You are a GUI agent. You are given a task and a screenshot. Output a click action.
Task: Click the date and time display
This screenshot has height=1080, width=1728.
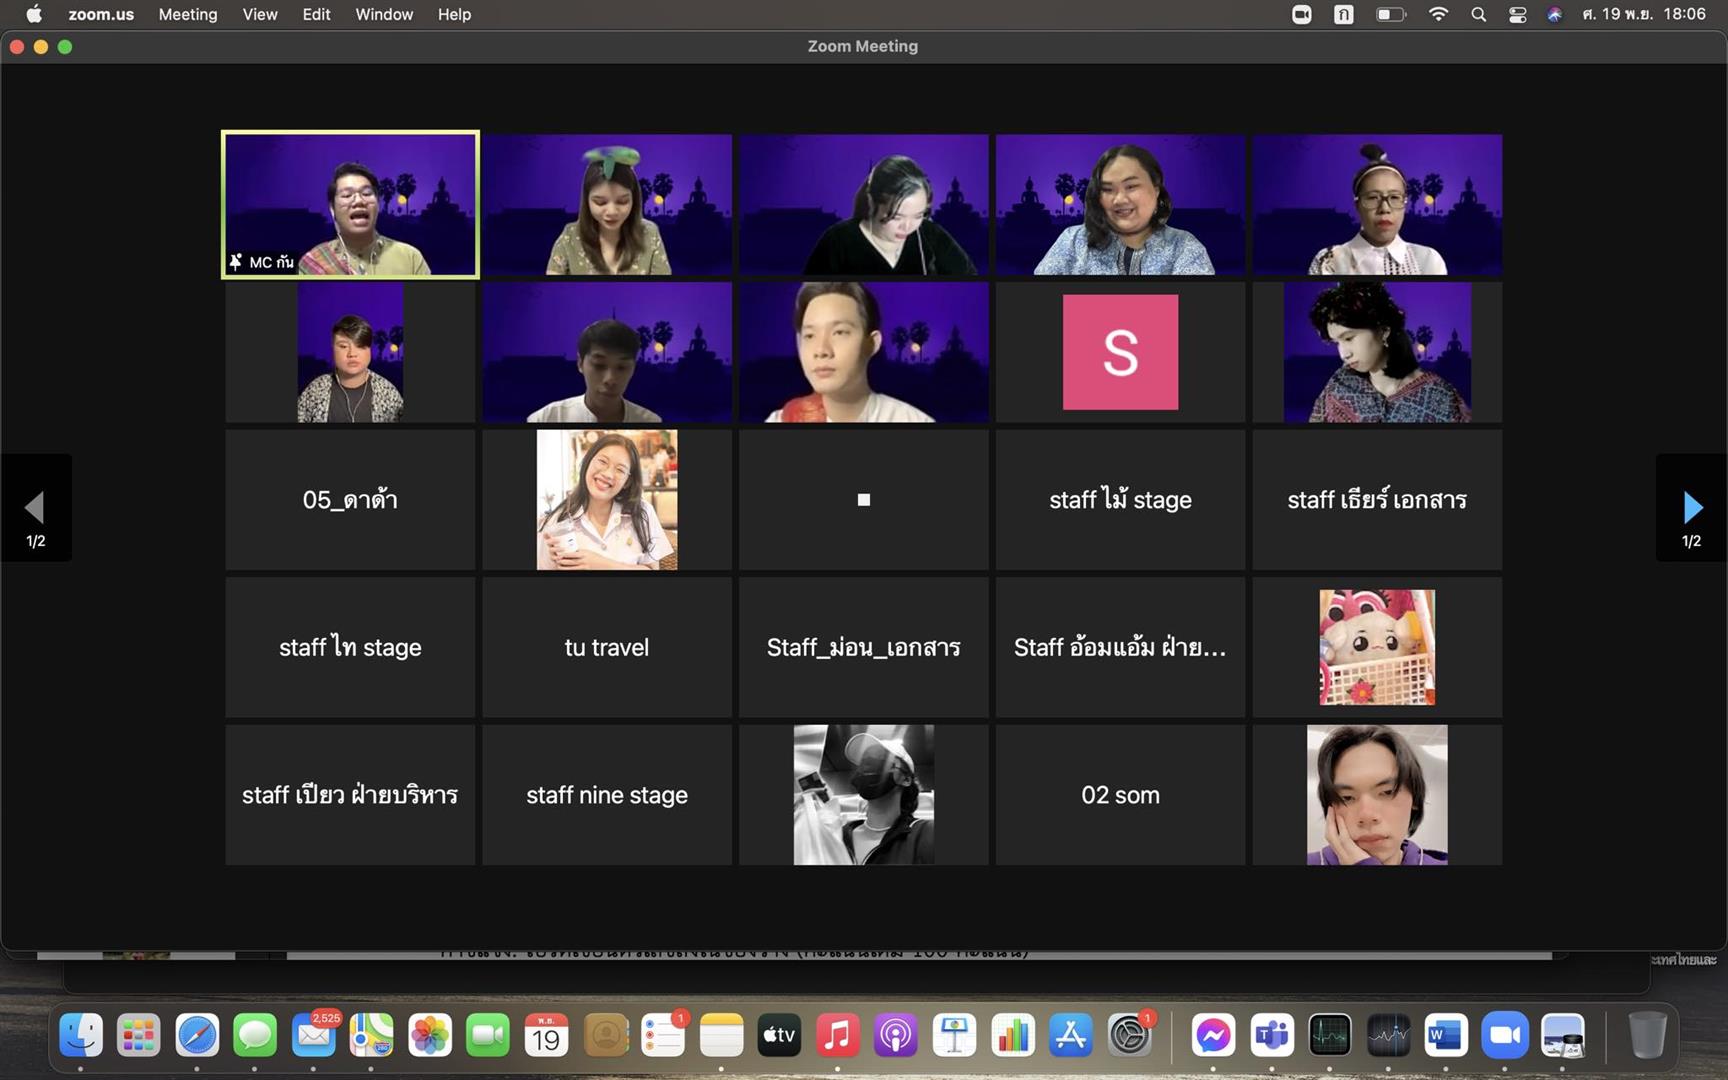coord(1644,14)
